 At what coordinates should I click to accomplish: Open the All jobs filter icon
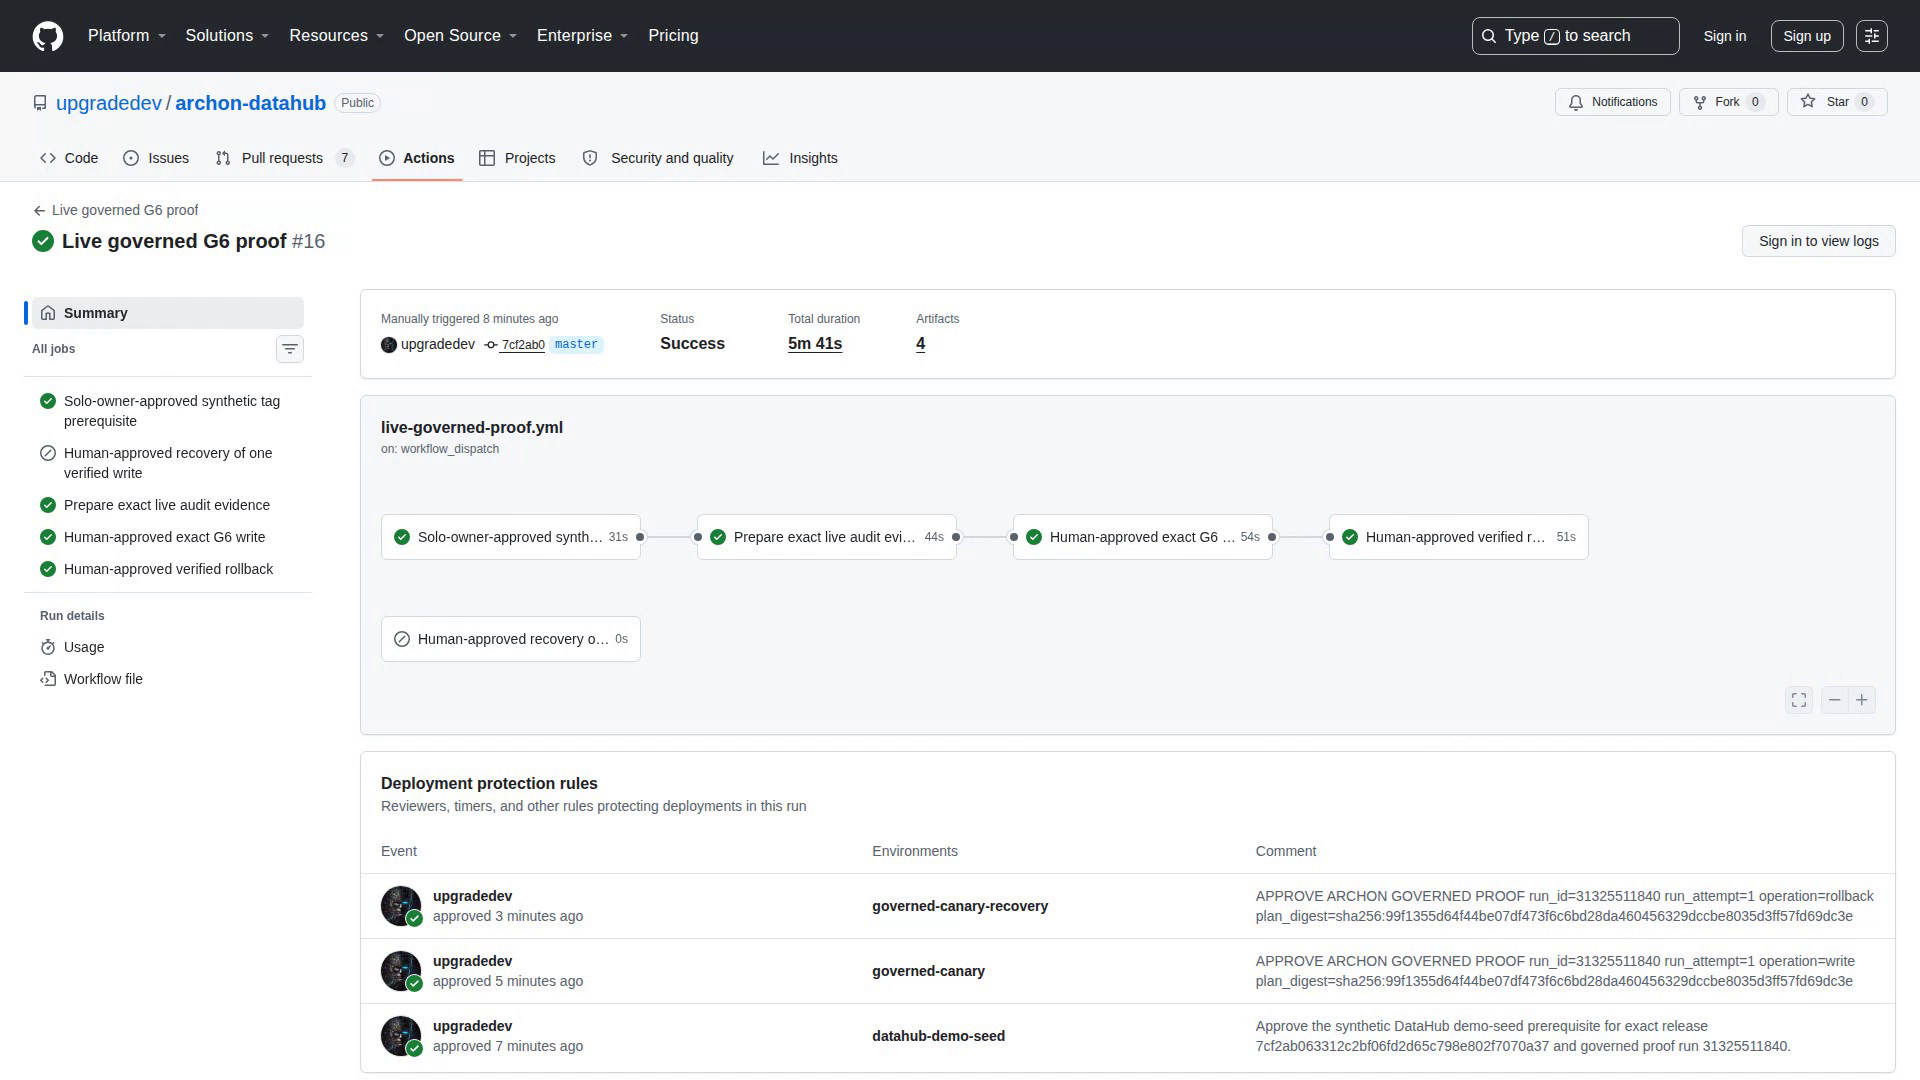tap(289, 349)
